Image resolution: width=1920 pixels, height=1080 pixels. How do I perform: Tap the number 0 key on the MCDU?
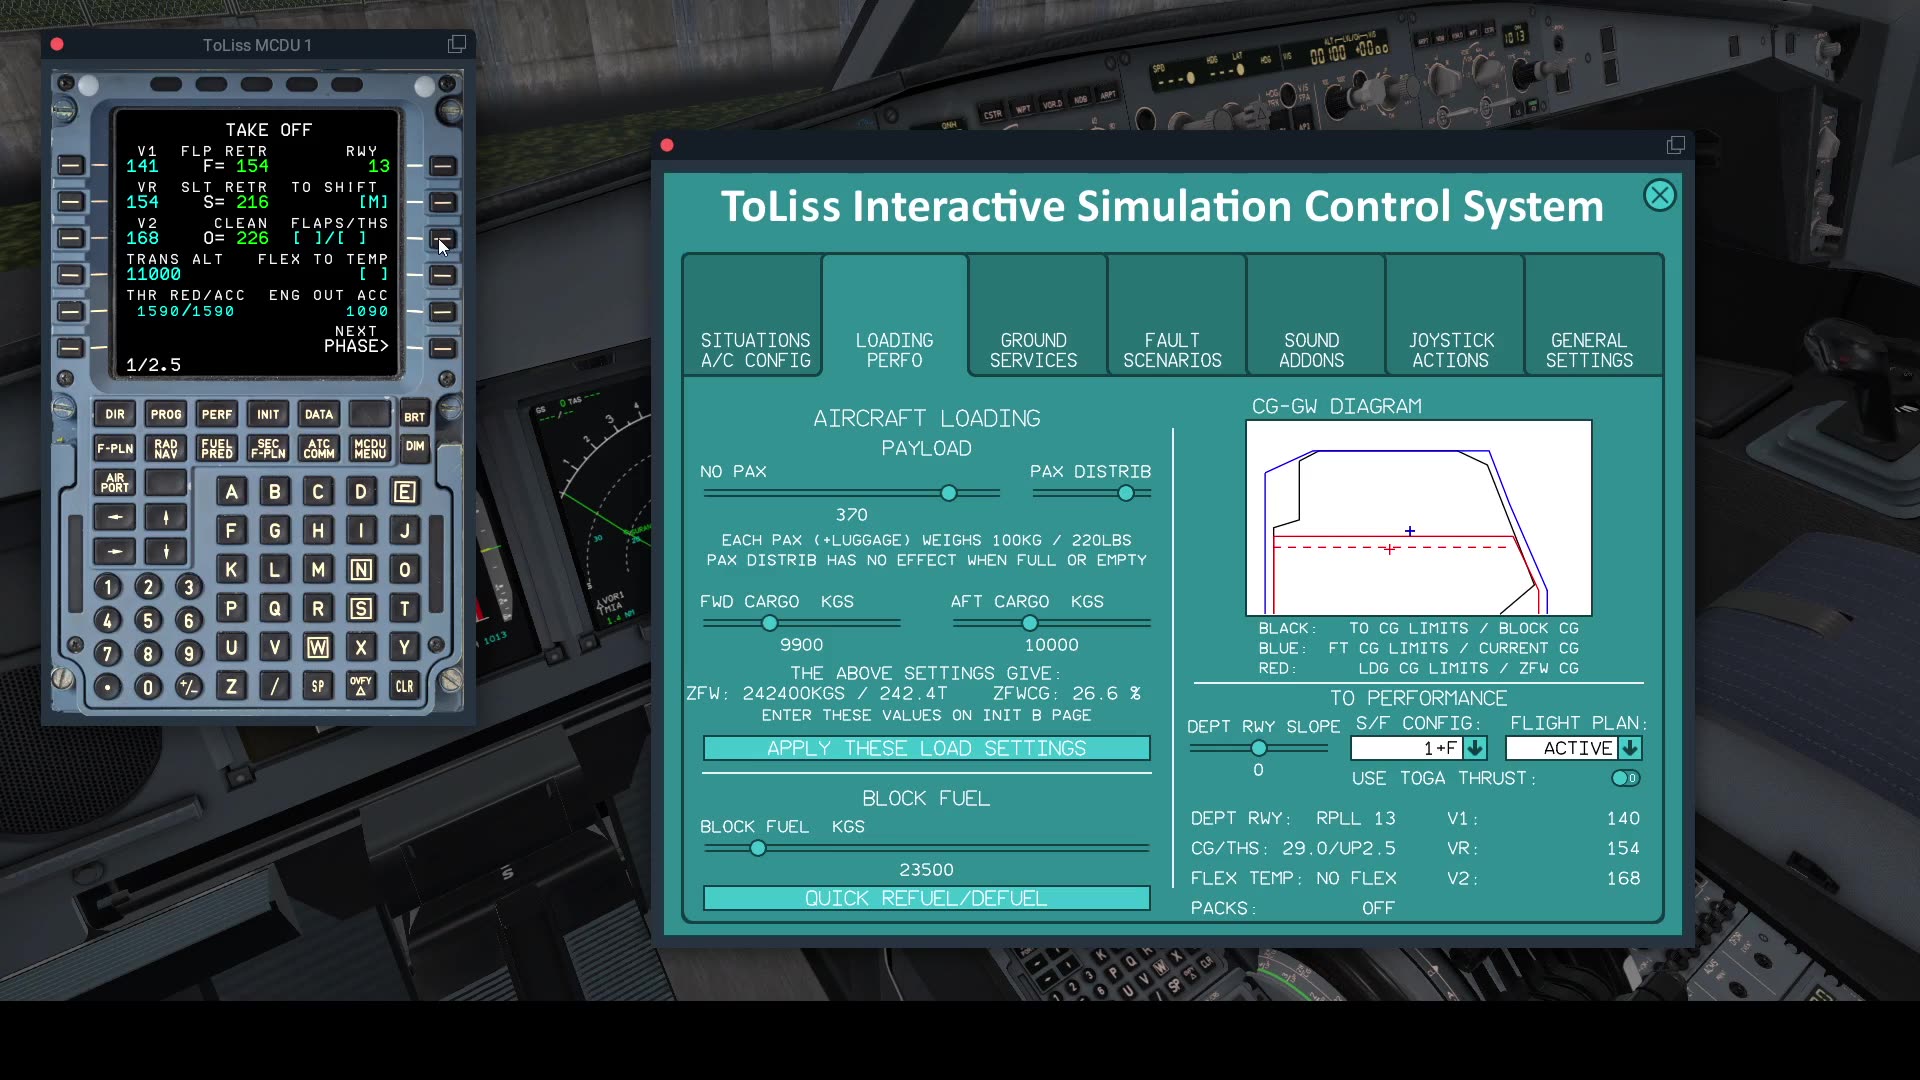(148, 687)
